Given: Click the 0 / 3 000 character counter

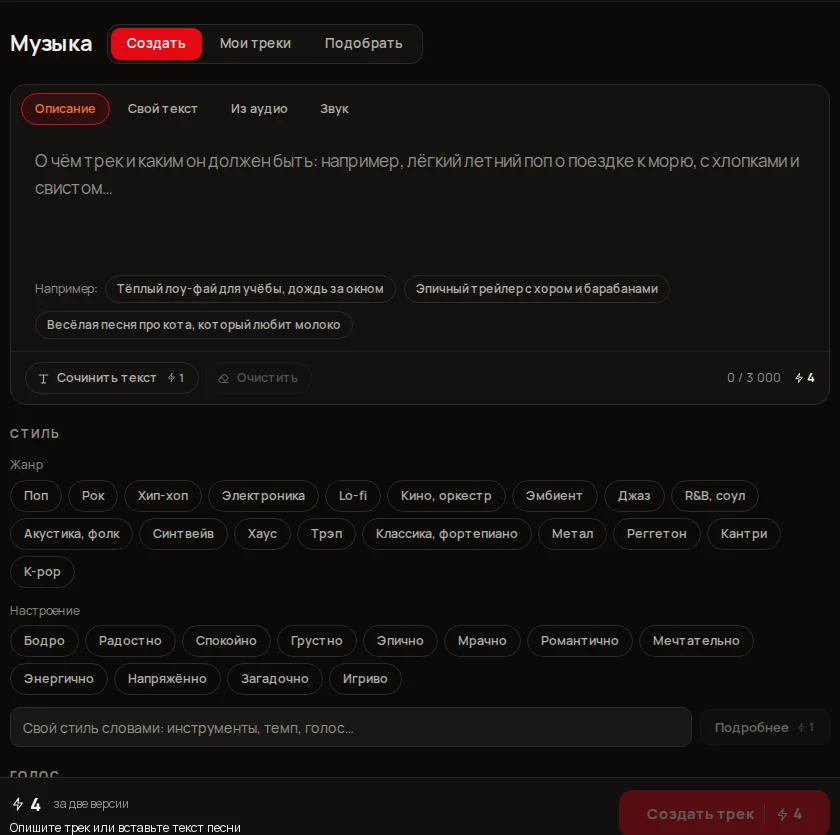Looking at the screenshot, I should coord(753,378).
